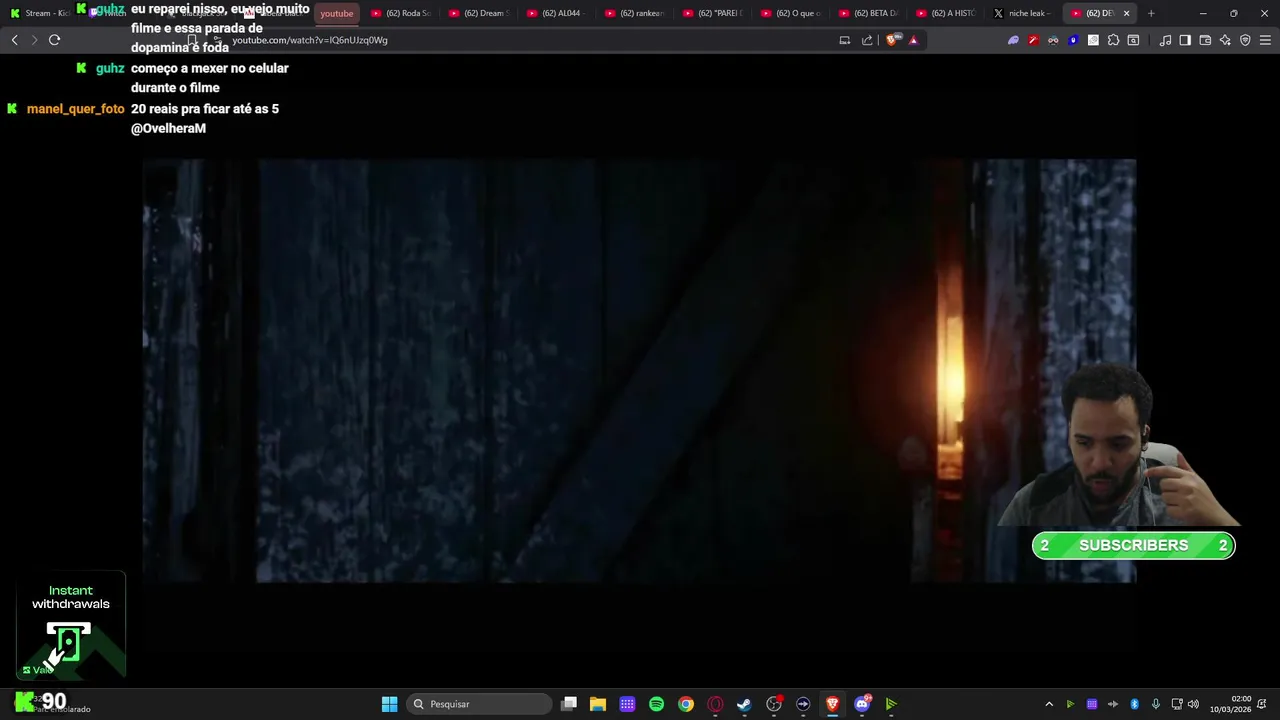Click the 'Pesquisar' taskbar search box
Screen dimensions: 1280x720
[x=481, y=704]
